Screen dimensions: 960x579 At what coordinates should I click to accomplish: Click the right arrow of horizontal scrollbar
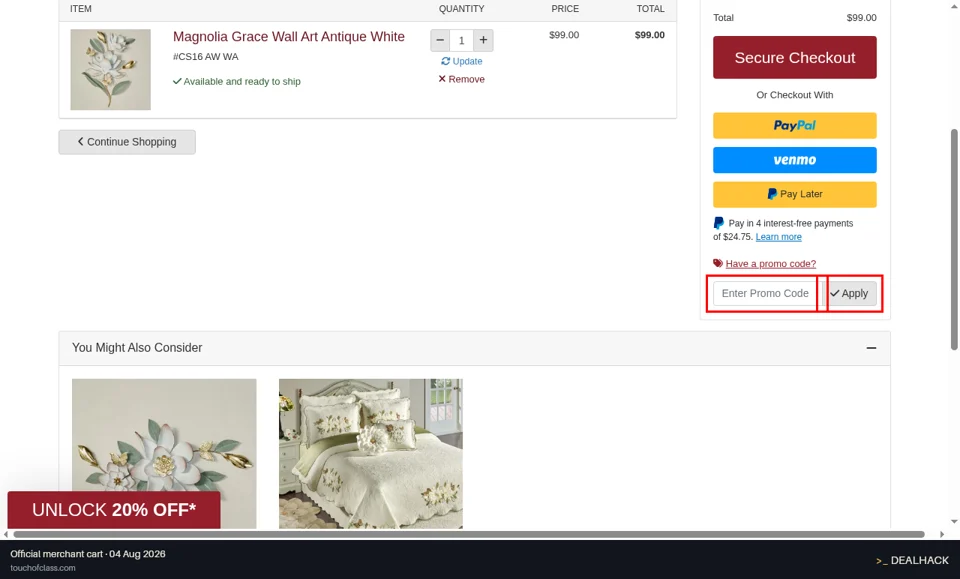[942, 534]
